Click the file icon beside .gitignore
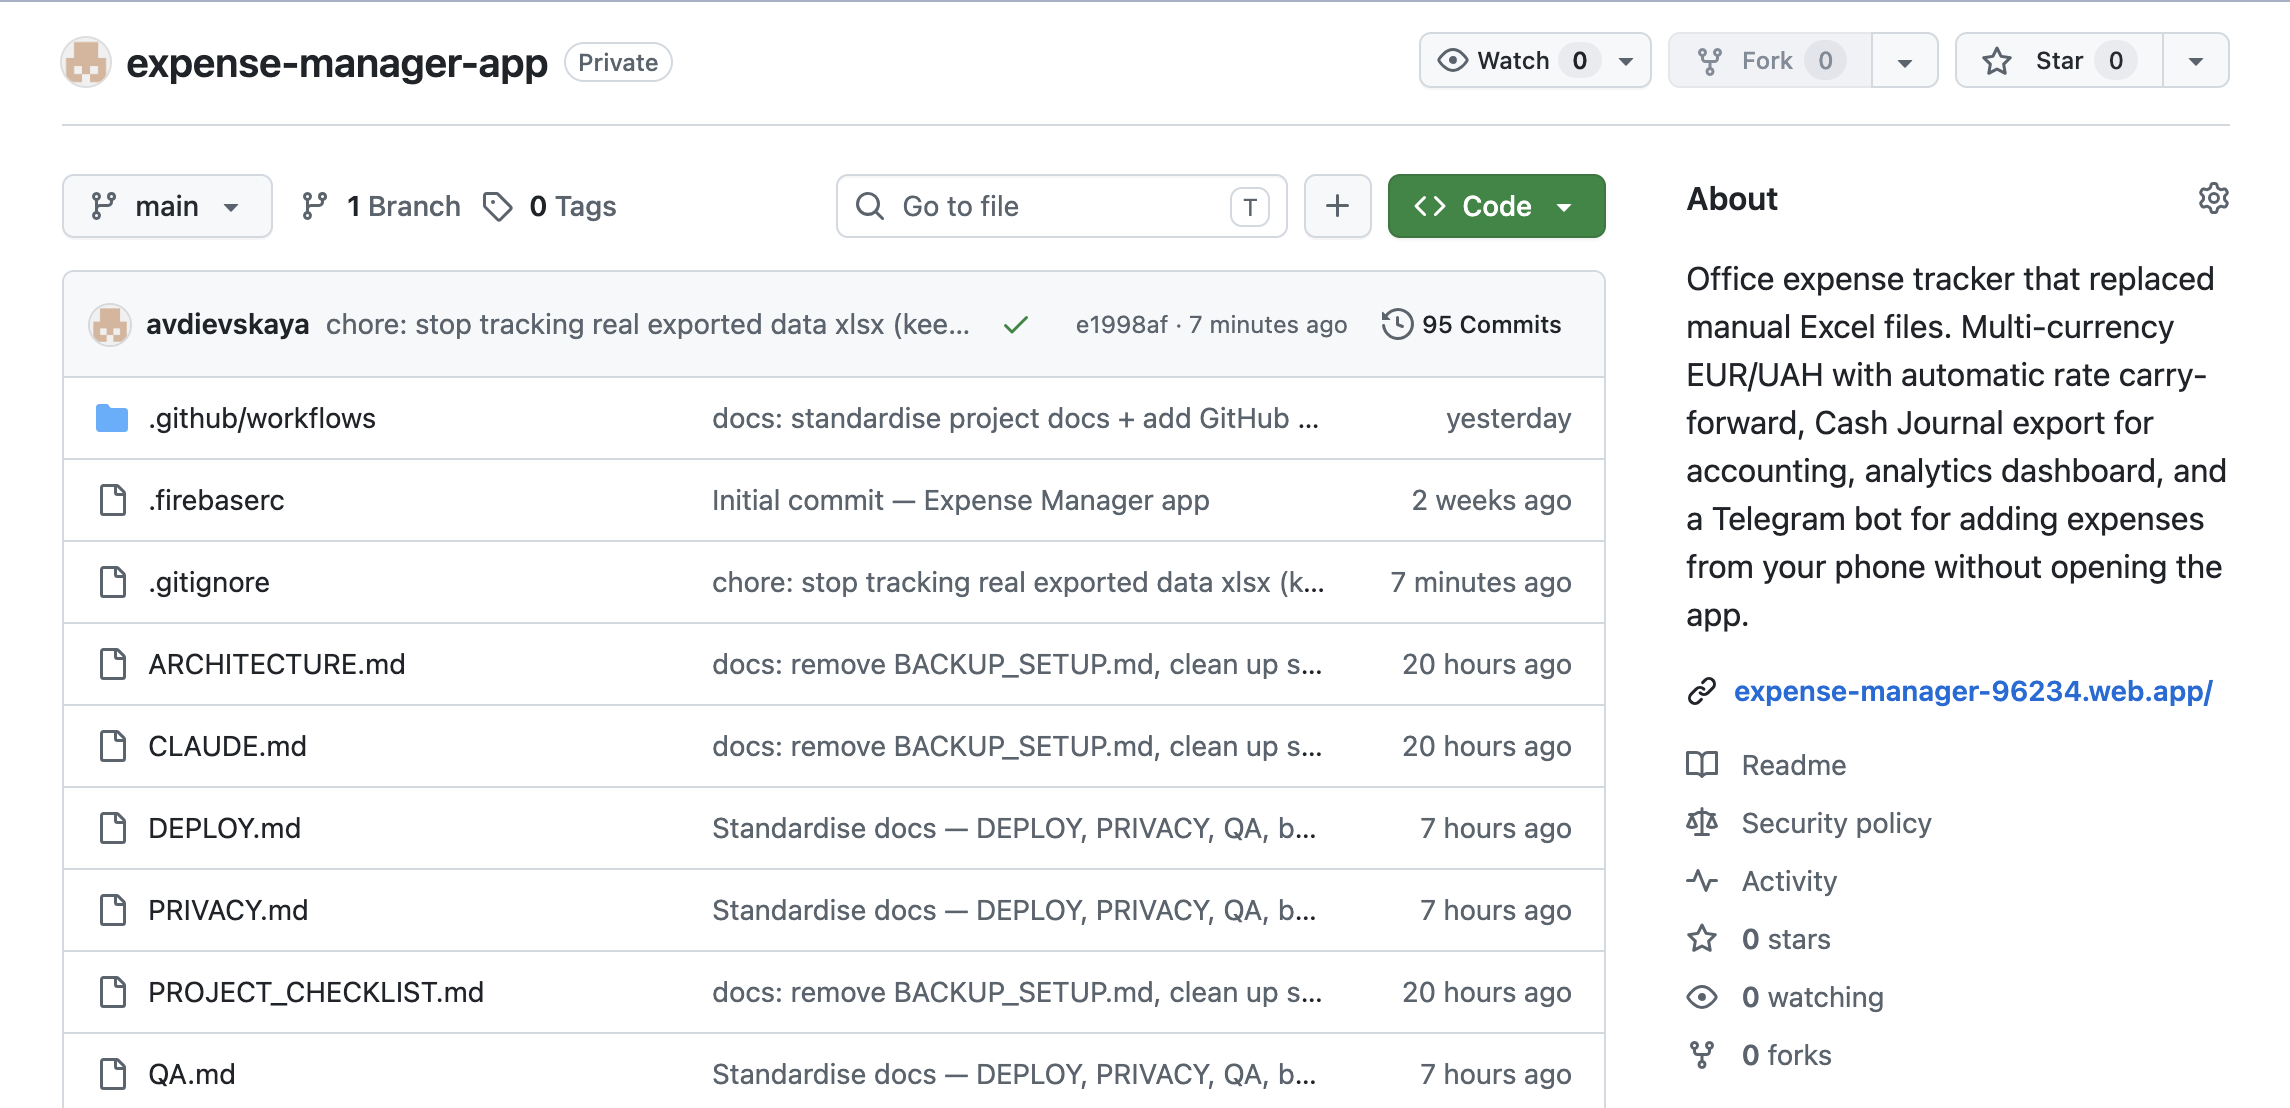The image size is (2290, 1108). 113,582
